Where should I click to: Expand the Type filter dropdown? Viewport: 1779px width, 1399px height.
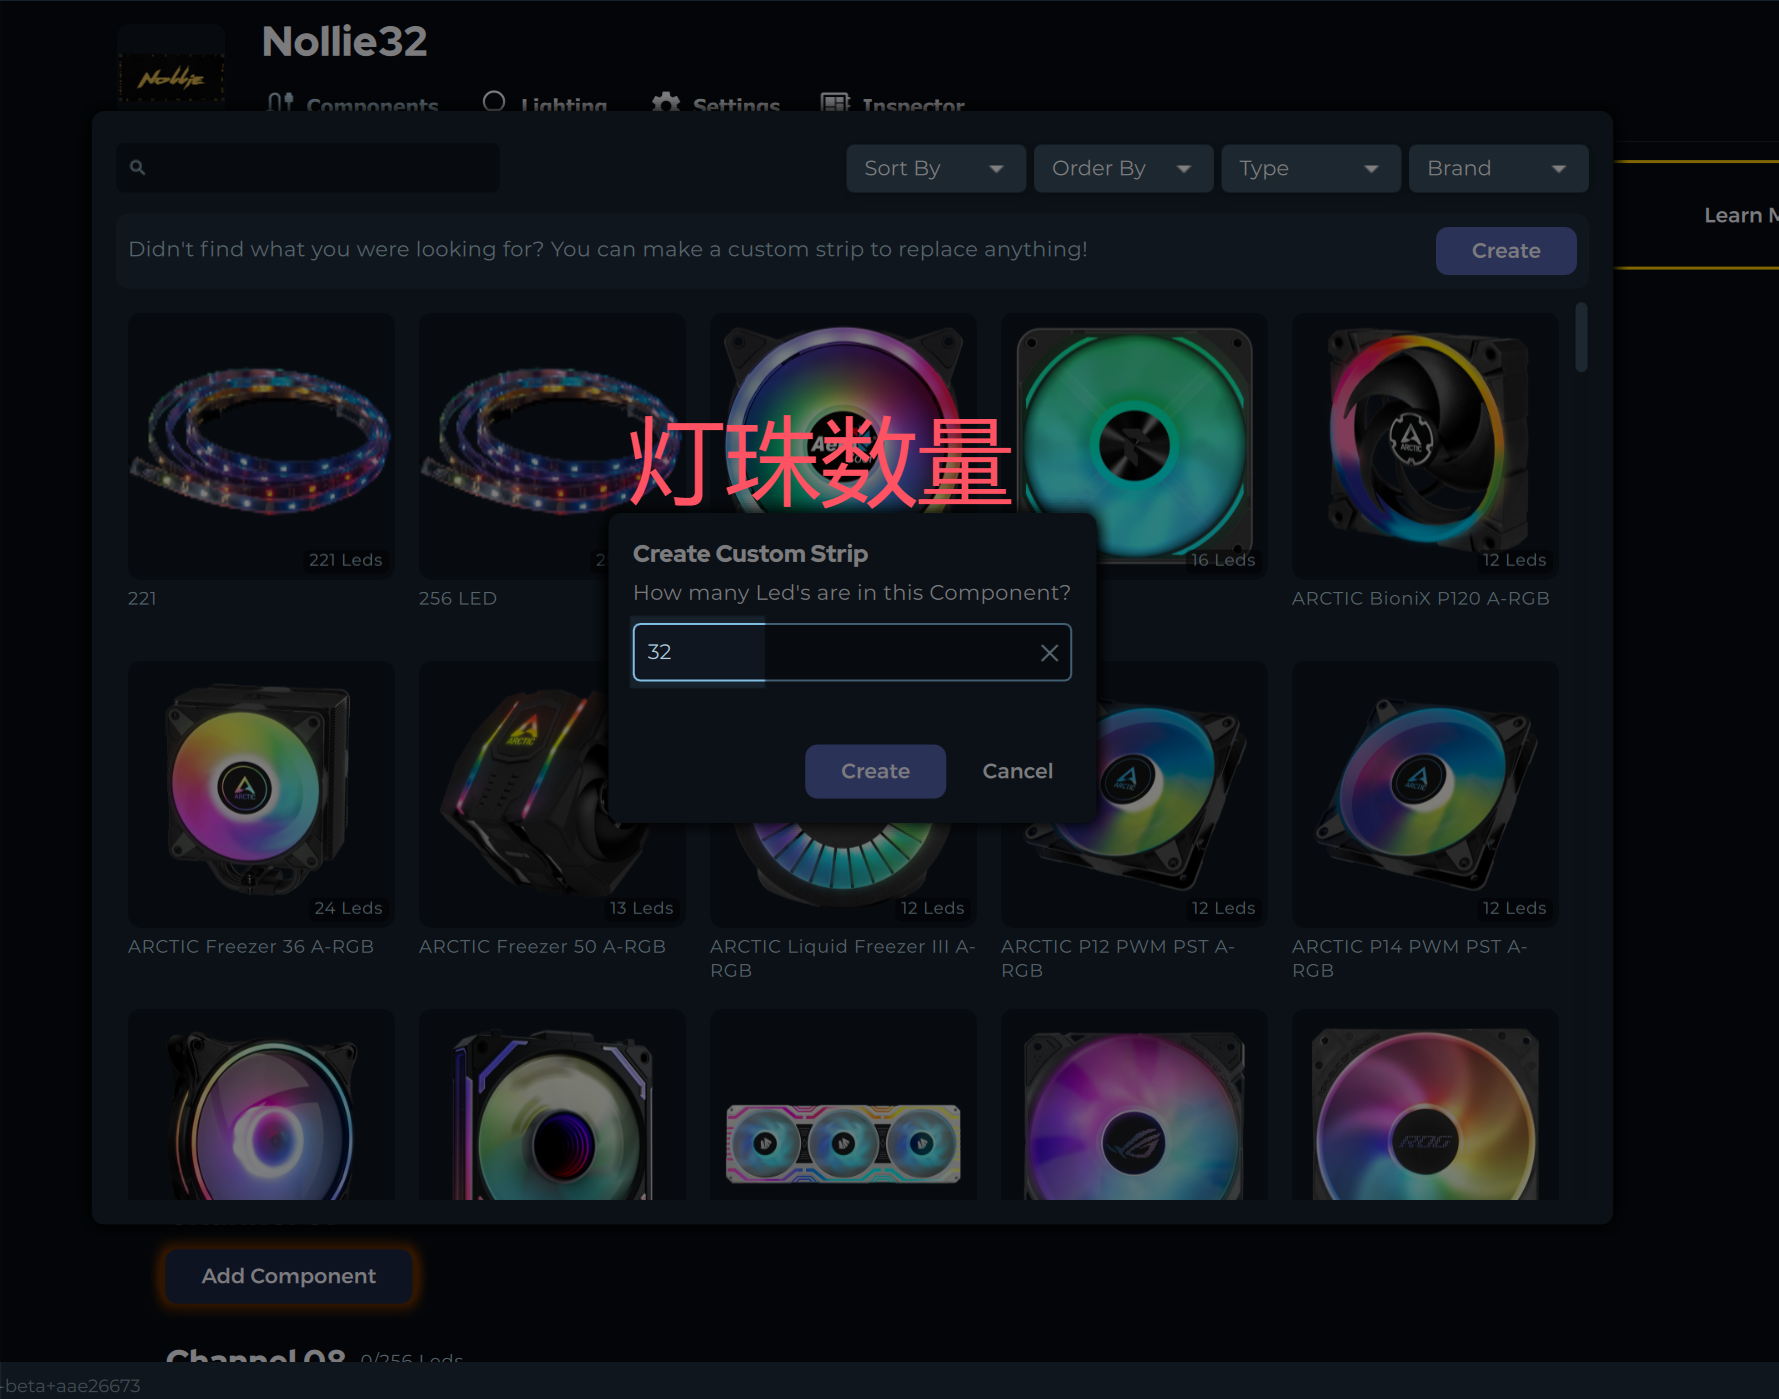click(x=1310, y=168)
